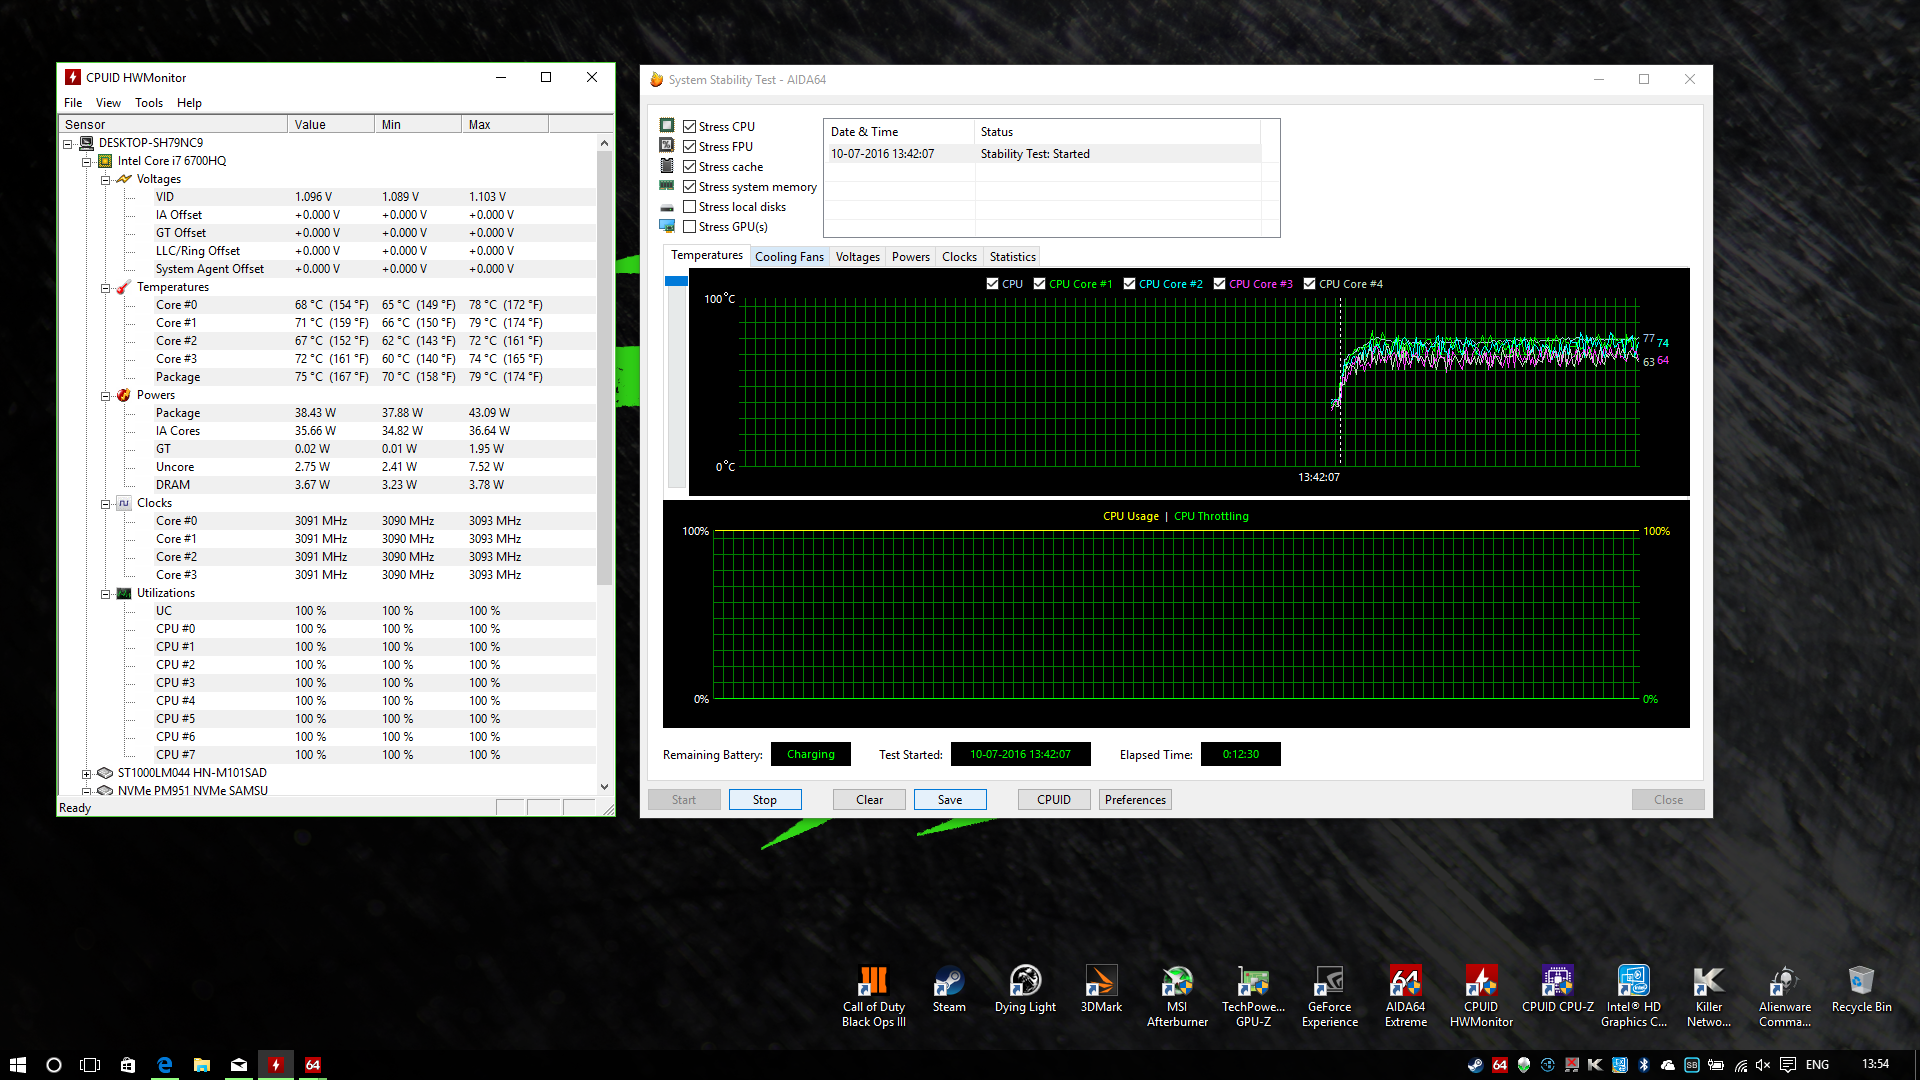The width and height of the screenshot is (1920, 1080).
Task: Collapse the Clocks section in HWMonitor
Action: 105,504
